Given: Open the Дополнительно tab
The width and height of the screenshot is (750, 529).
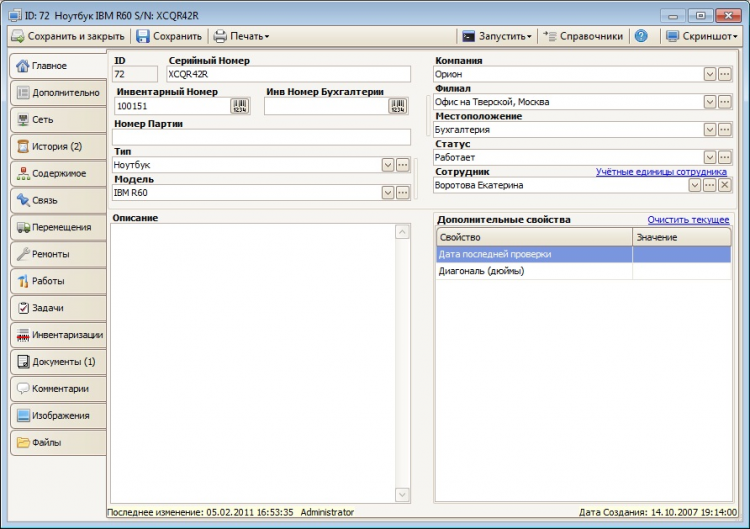Looking at the screenshot, I should pyautogui.click(x=58, y=93).
